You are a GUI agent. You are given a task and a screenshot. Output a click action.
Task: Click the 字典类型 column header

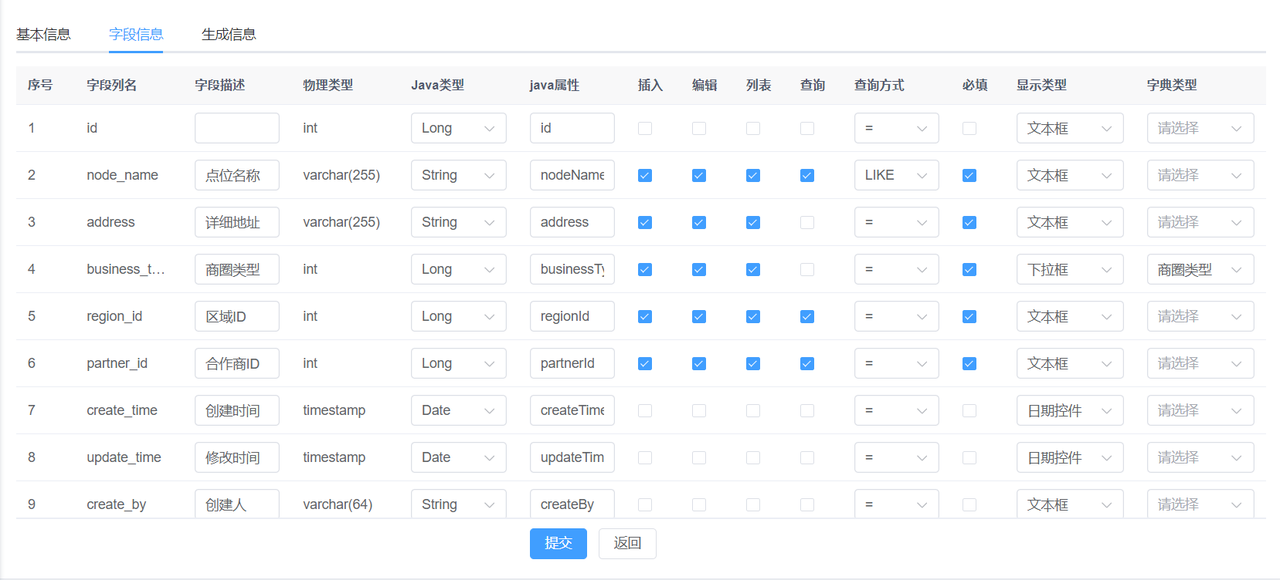(1172, 85)
